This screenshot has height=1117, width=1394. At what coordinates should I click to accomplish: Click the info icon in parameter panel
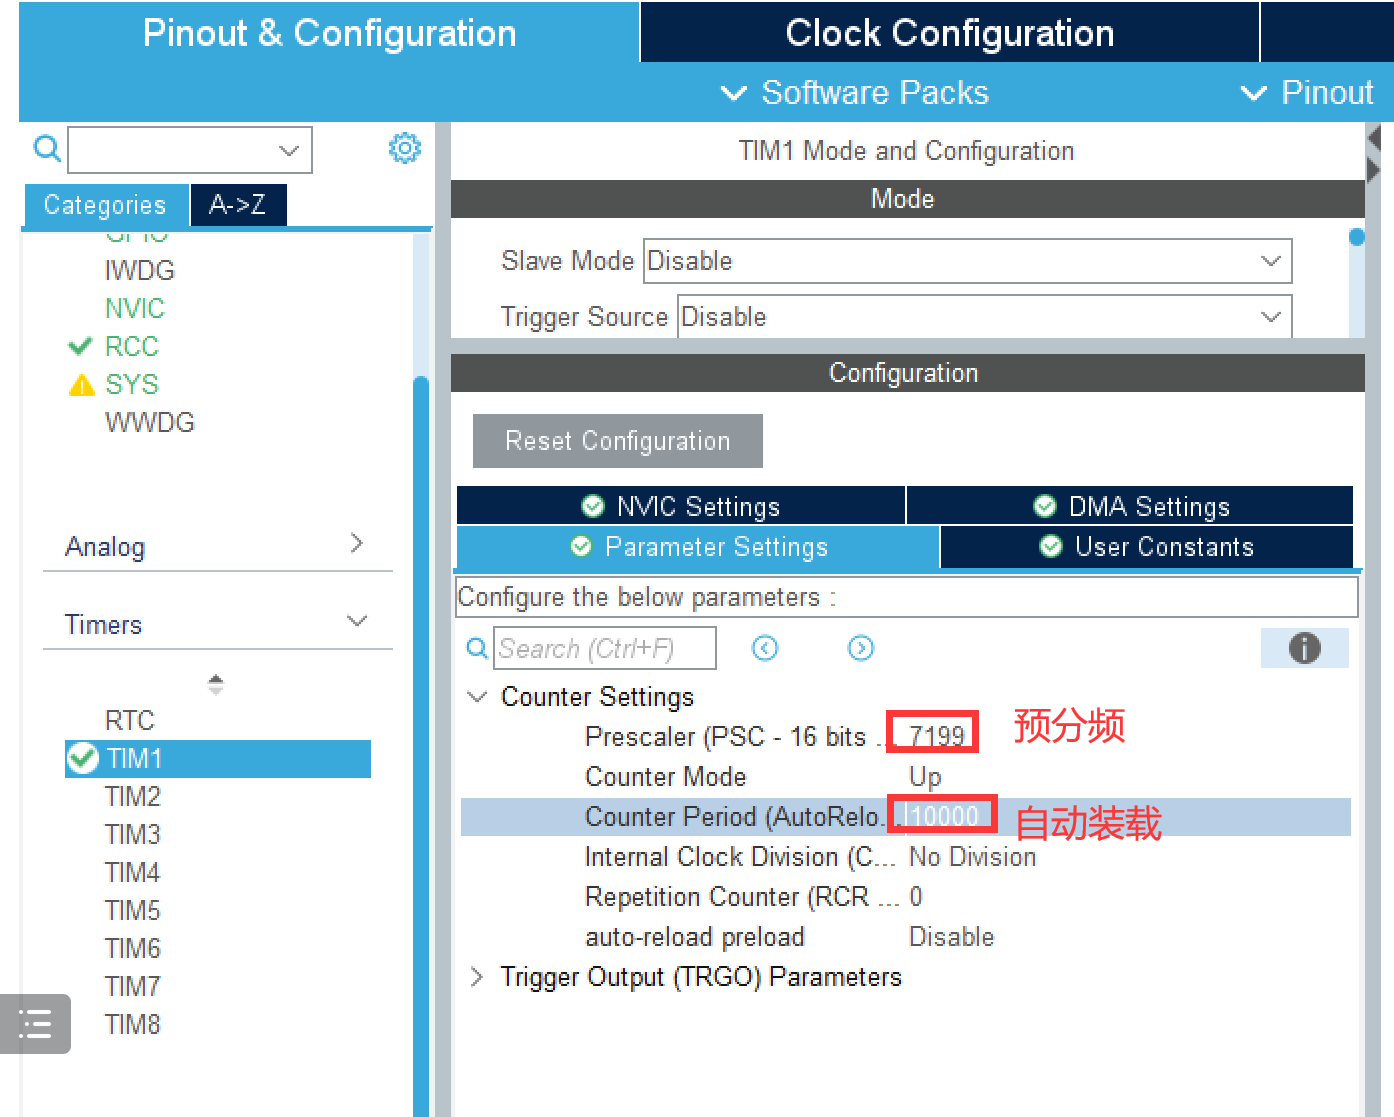point(1304,648)
